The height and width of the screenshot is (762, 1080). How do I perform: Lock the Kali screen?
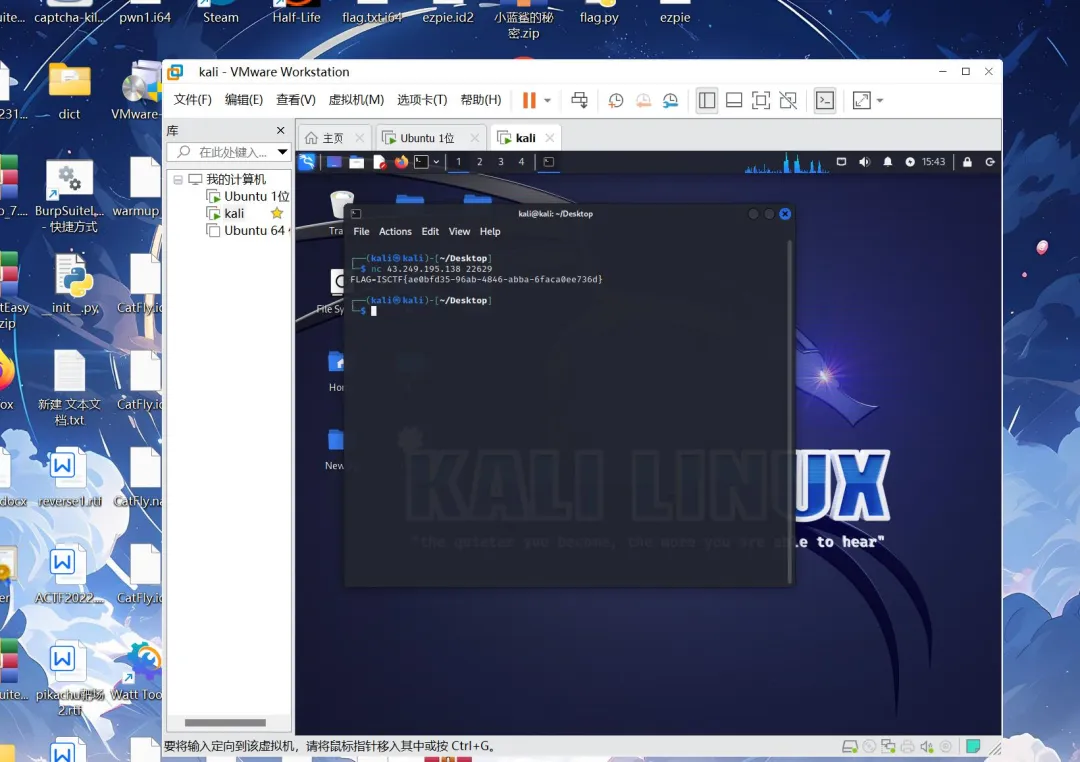(968, 162)
